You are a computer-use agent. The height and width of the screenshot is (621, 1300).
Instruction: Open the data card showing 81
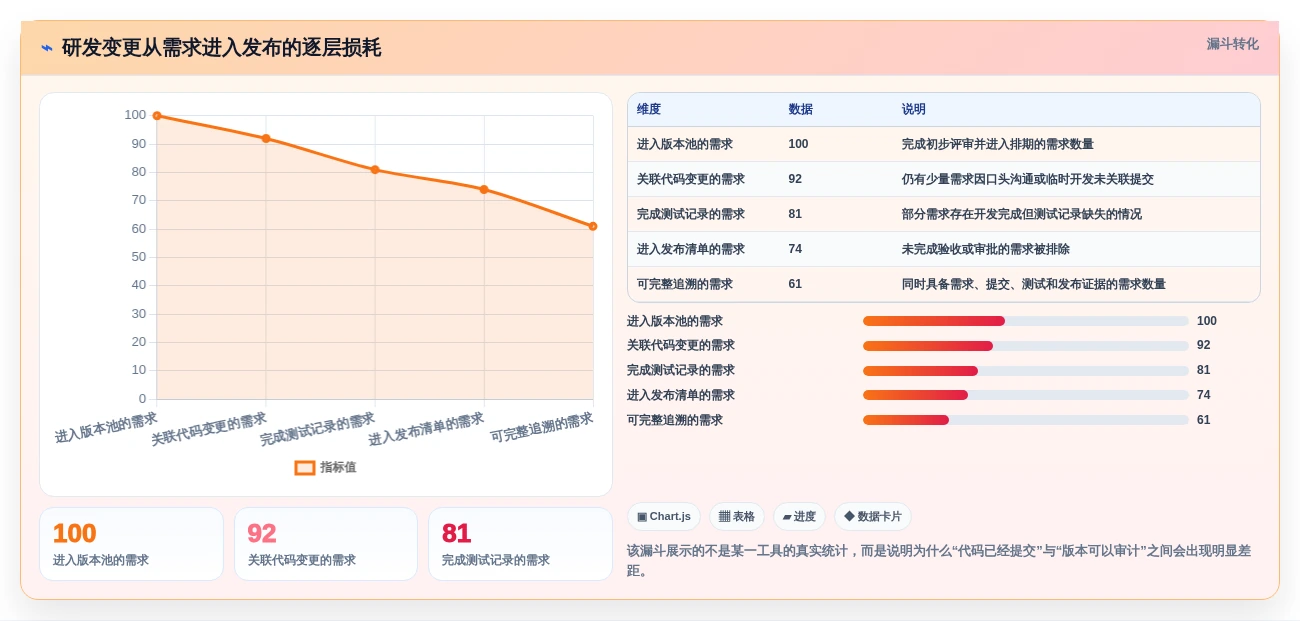(x=520, y=544)
